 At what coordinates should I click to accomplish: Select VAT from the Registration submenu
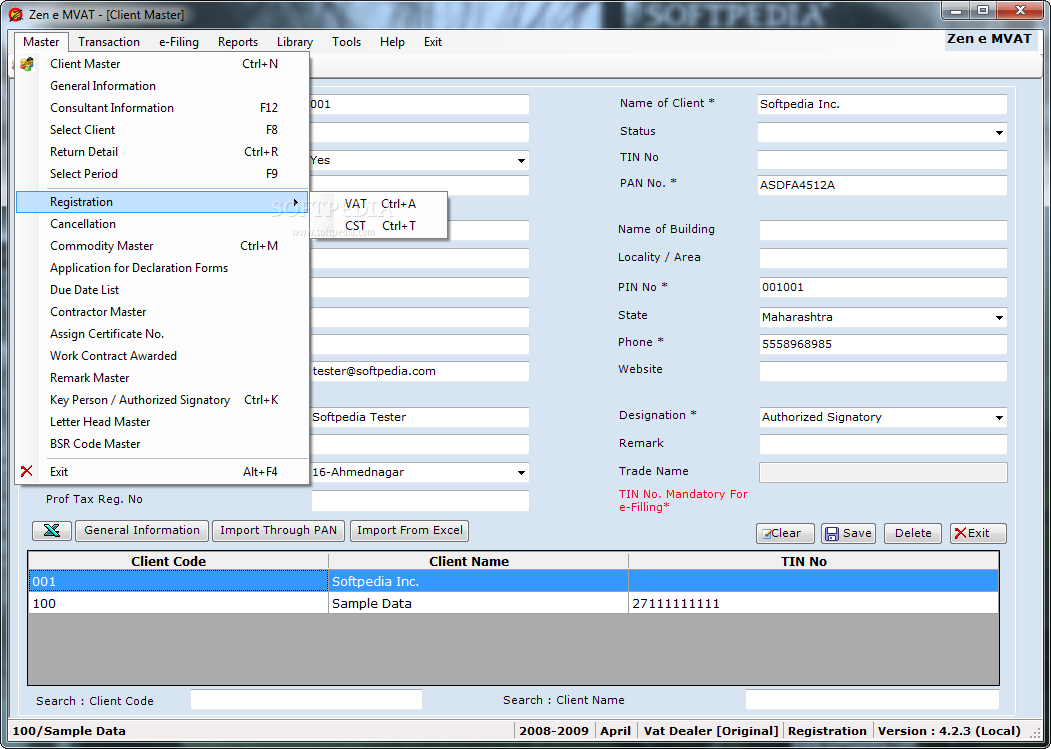[x=379, y=204]
